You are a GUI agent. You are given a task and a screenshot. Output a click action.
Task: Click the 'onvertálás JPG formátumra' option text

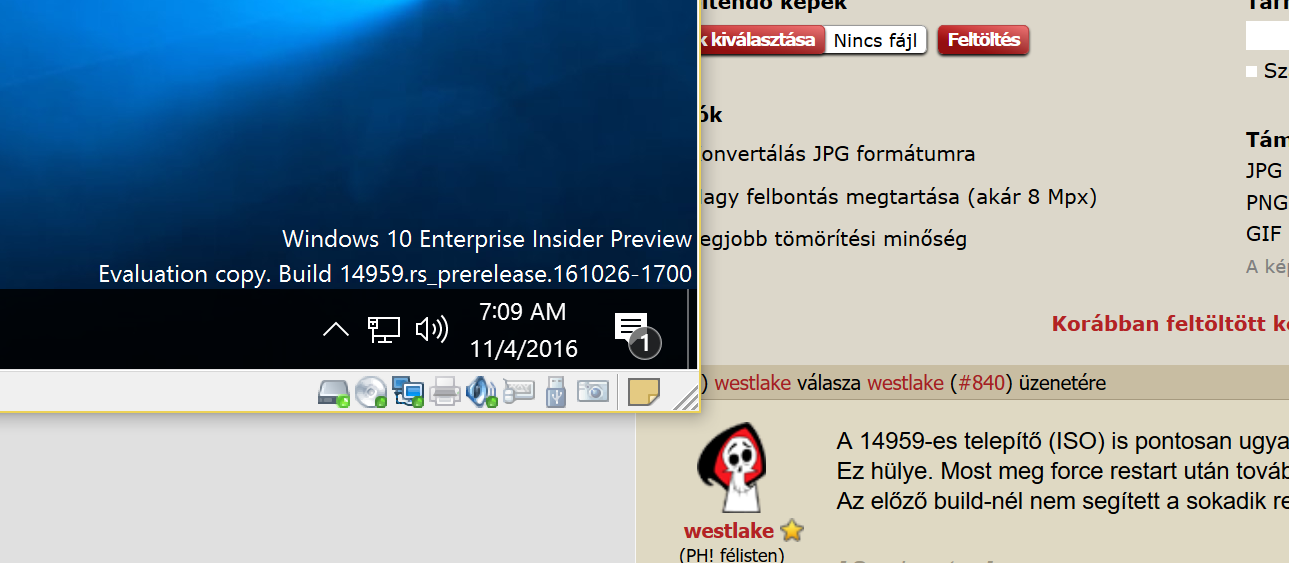[837, 154]
